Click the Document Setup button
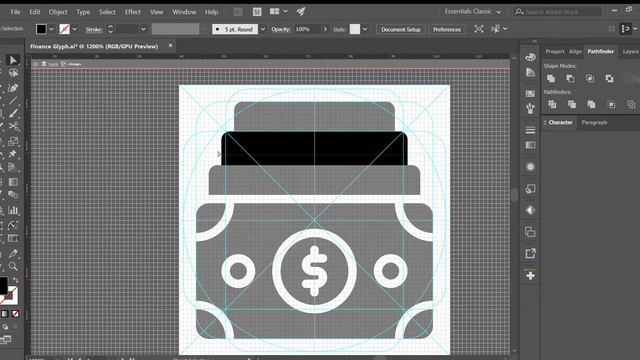The width and height of the screenshot is (640, 360). coord(401,29)
